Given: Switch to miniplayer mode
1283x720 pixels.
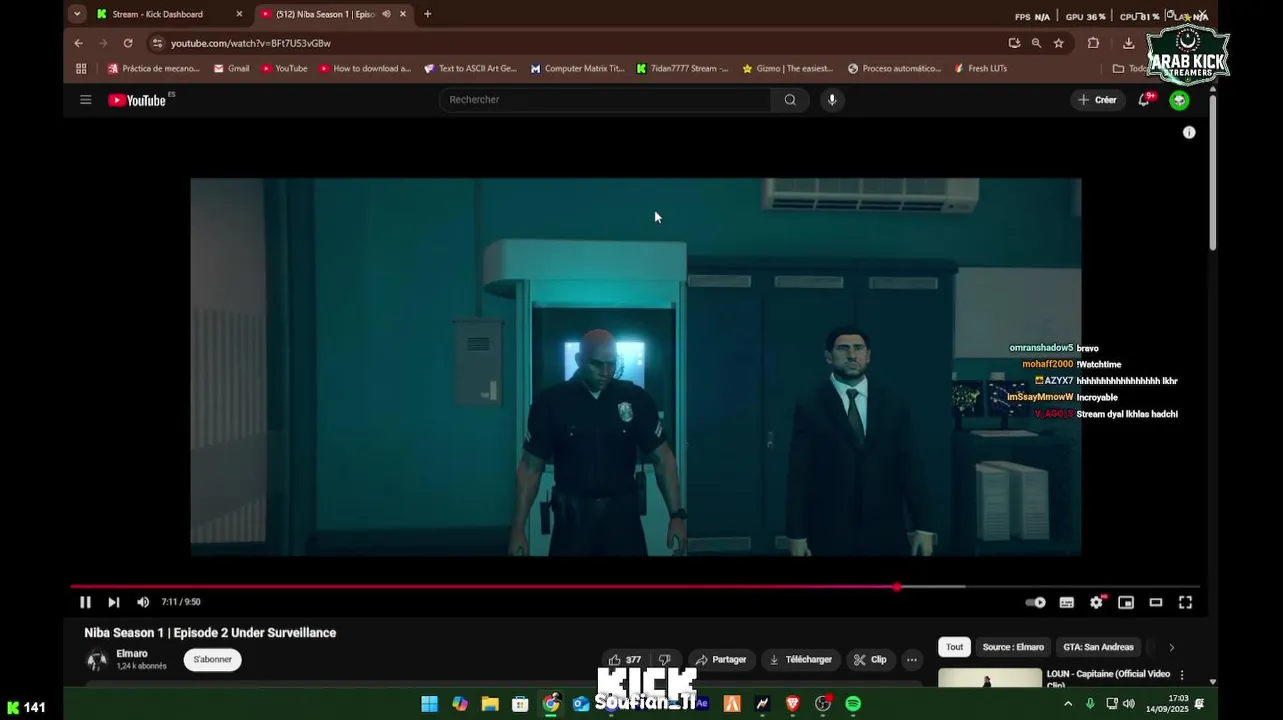Looking at the screenshot, I should pos(1126,602).
